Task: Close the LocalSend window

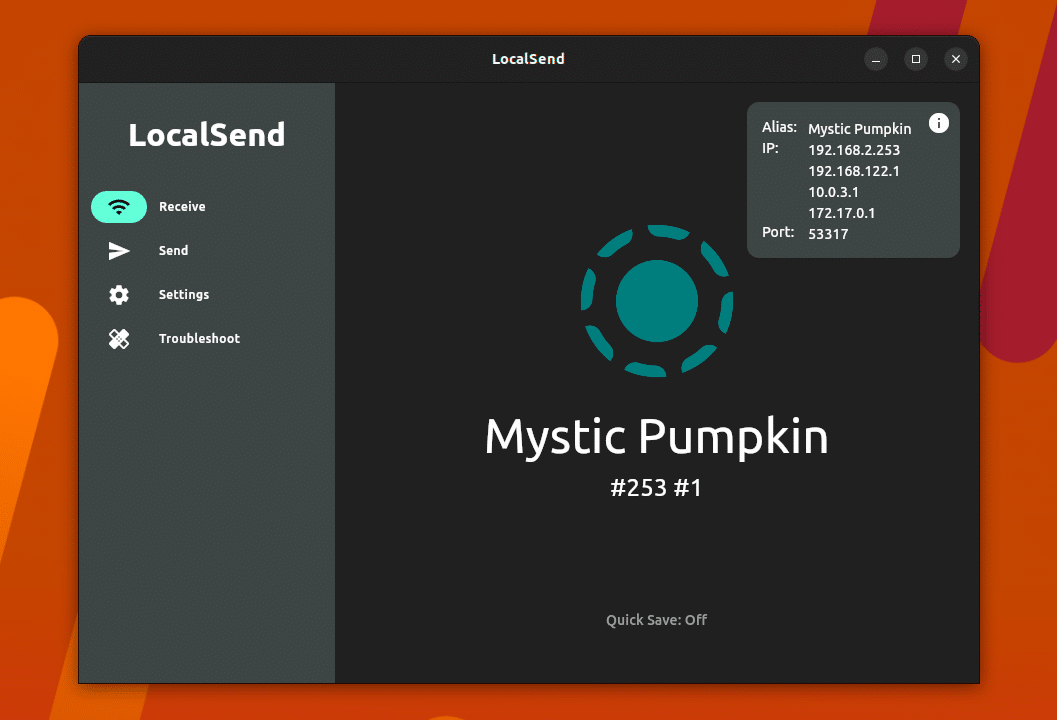Action: click(955, 59)
